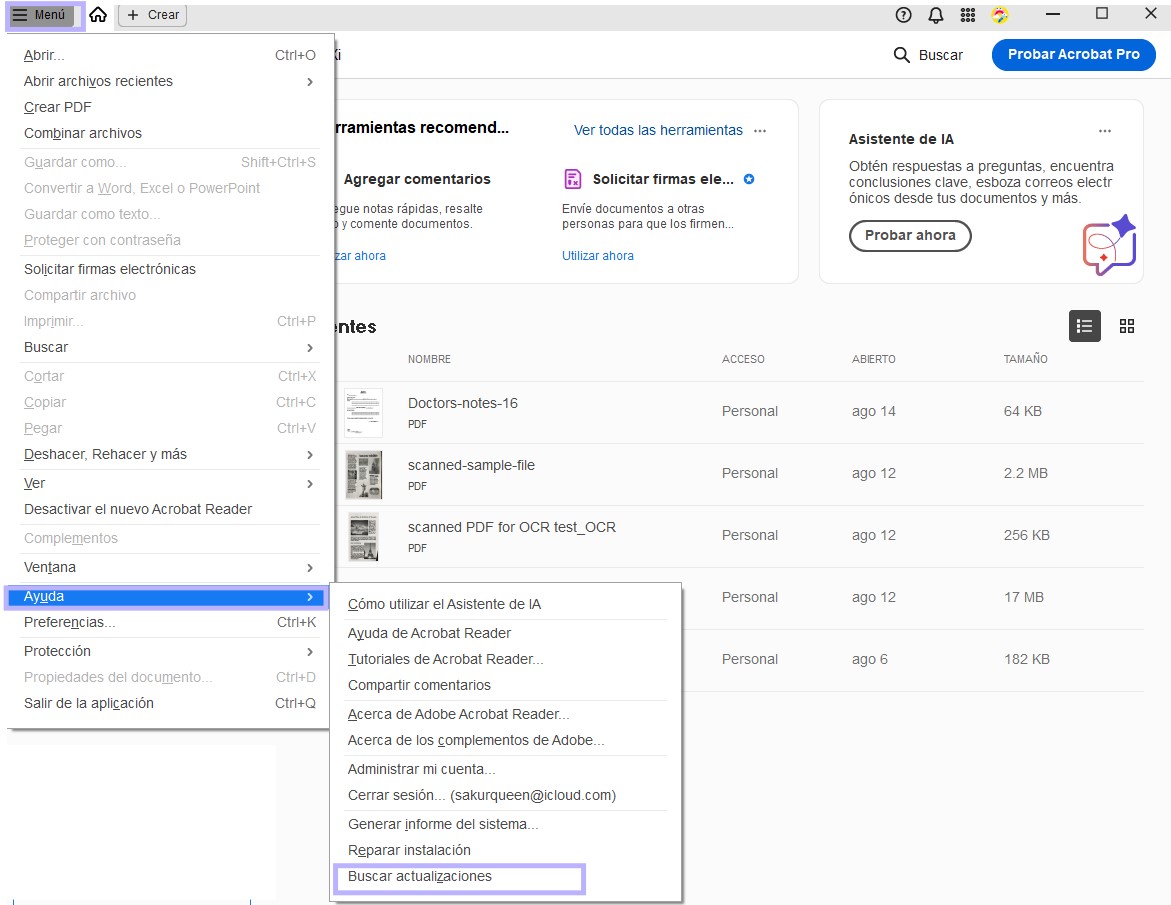Viewport: 1171px width, 905px height.
Task: Select the Doctors-notes-16 file name
Action: [462, 403]
